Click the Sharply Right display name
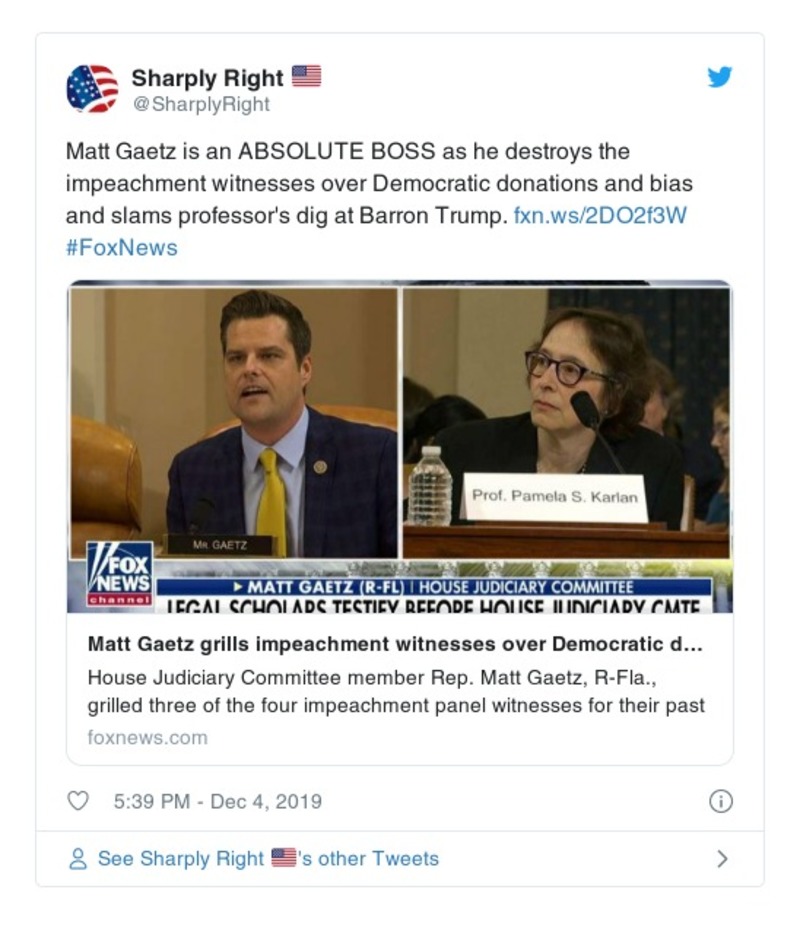This screenshot has height=934, width=800. click(x=207, y=77)
